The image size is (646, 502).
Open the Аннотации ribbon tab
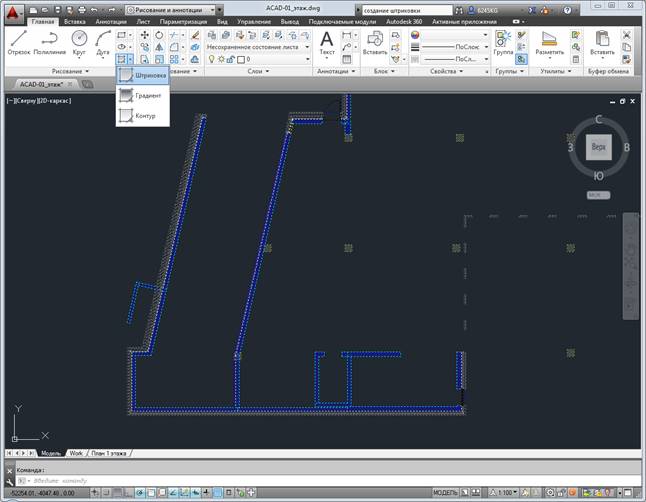[x=111, y=21]
